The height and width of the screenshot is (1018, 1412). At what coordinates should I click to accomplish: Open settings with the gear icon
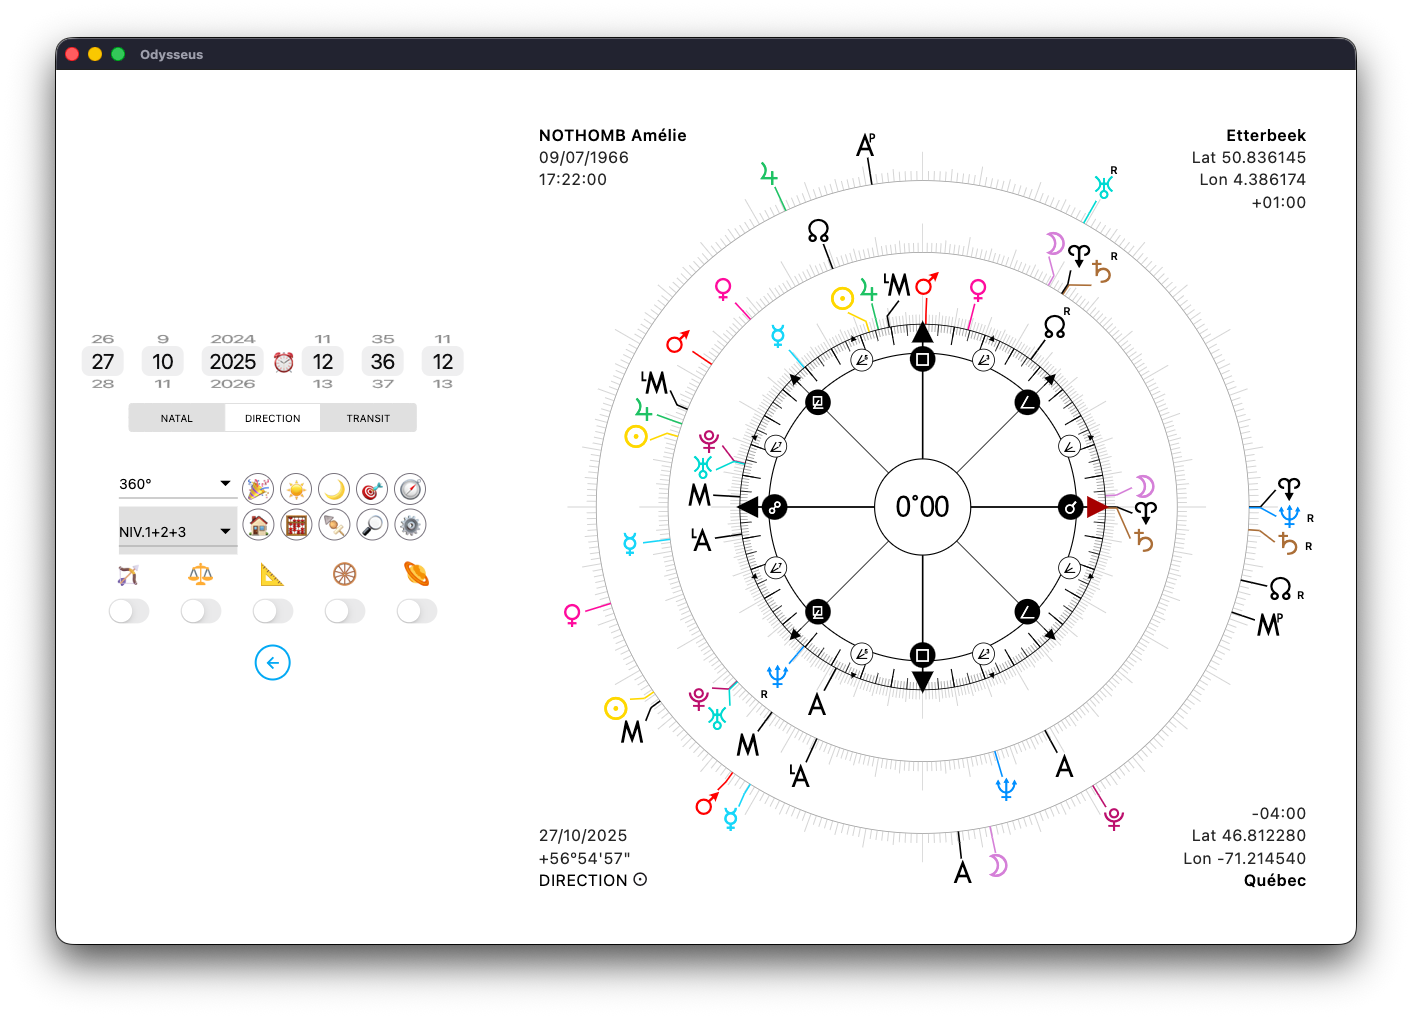(x=410, y=524)
